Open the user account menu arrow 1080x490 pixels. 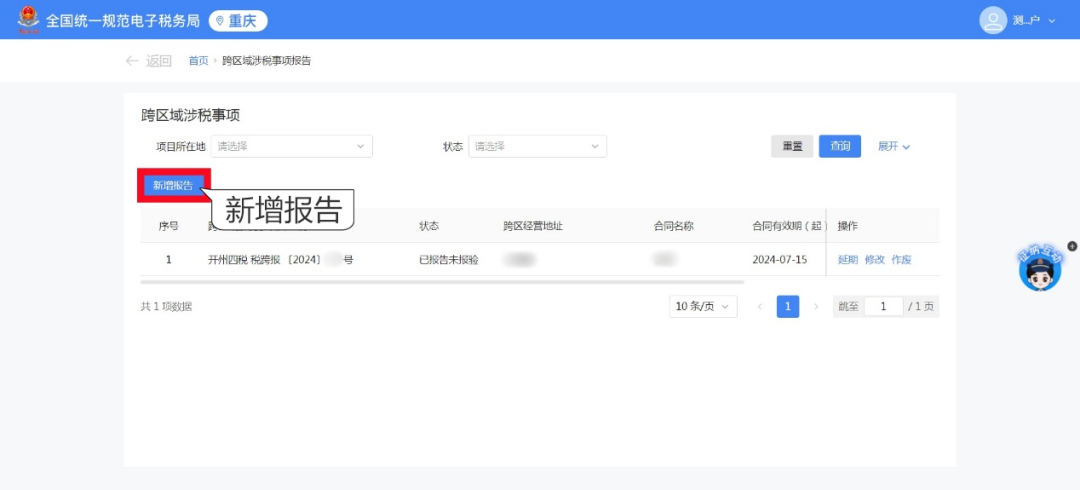click(1052, 21)
